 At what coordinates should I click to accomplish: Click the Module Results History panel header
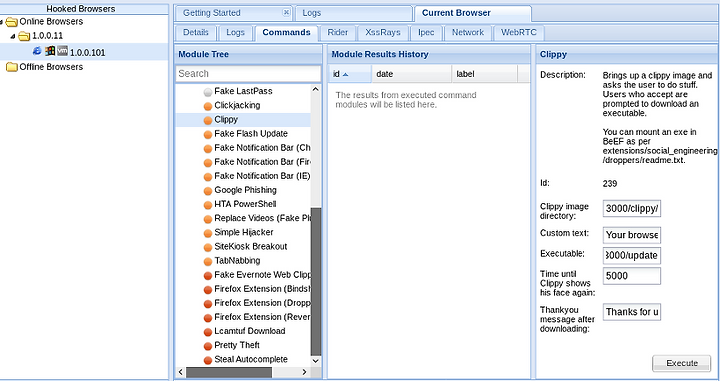tap(429, 54)
